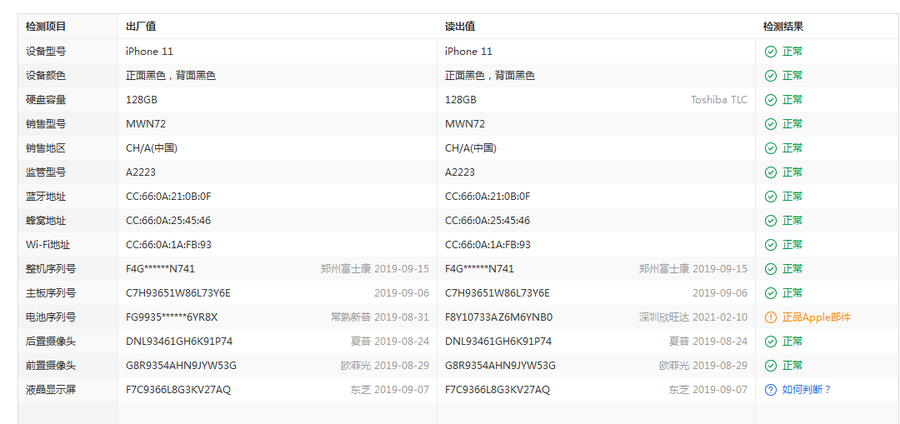Select the 销售型号 row label
Viewport: 900px width, 424px height.
(x=45, y=124)
